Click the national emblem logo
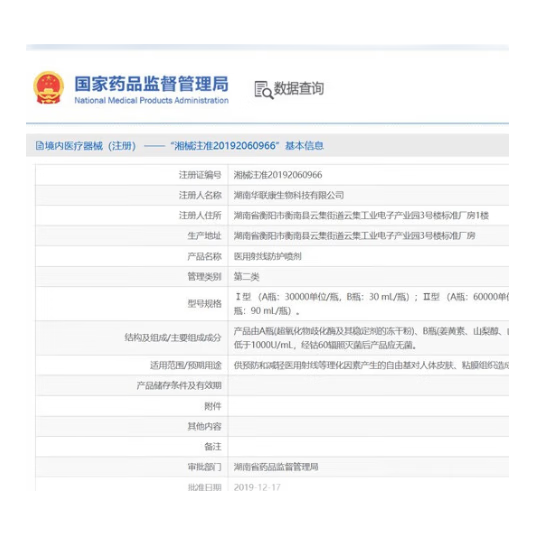The image size is (535, 535). 48,88
